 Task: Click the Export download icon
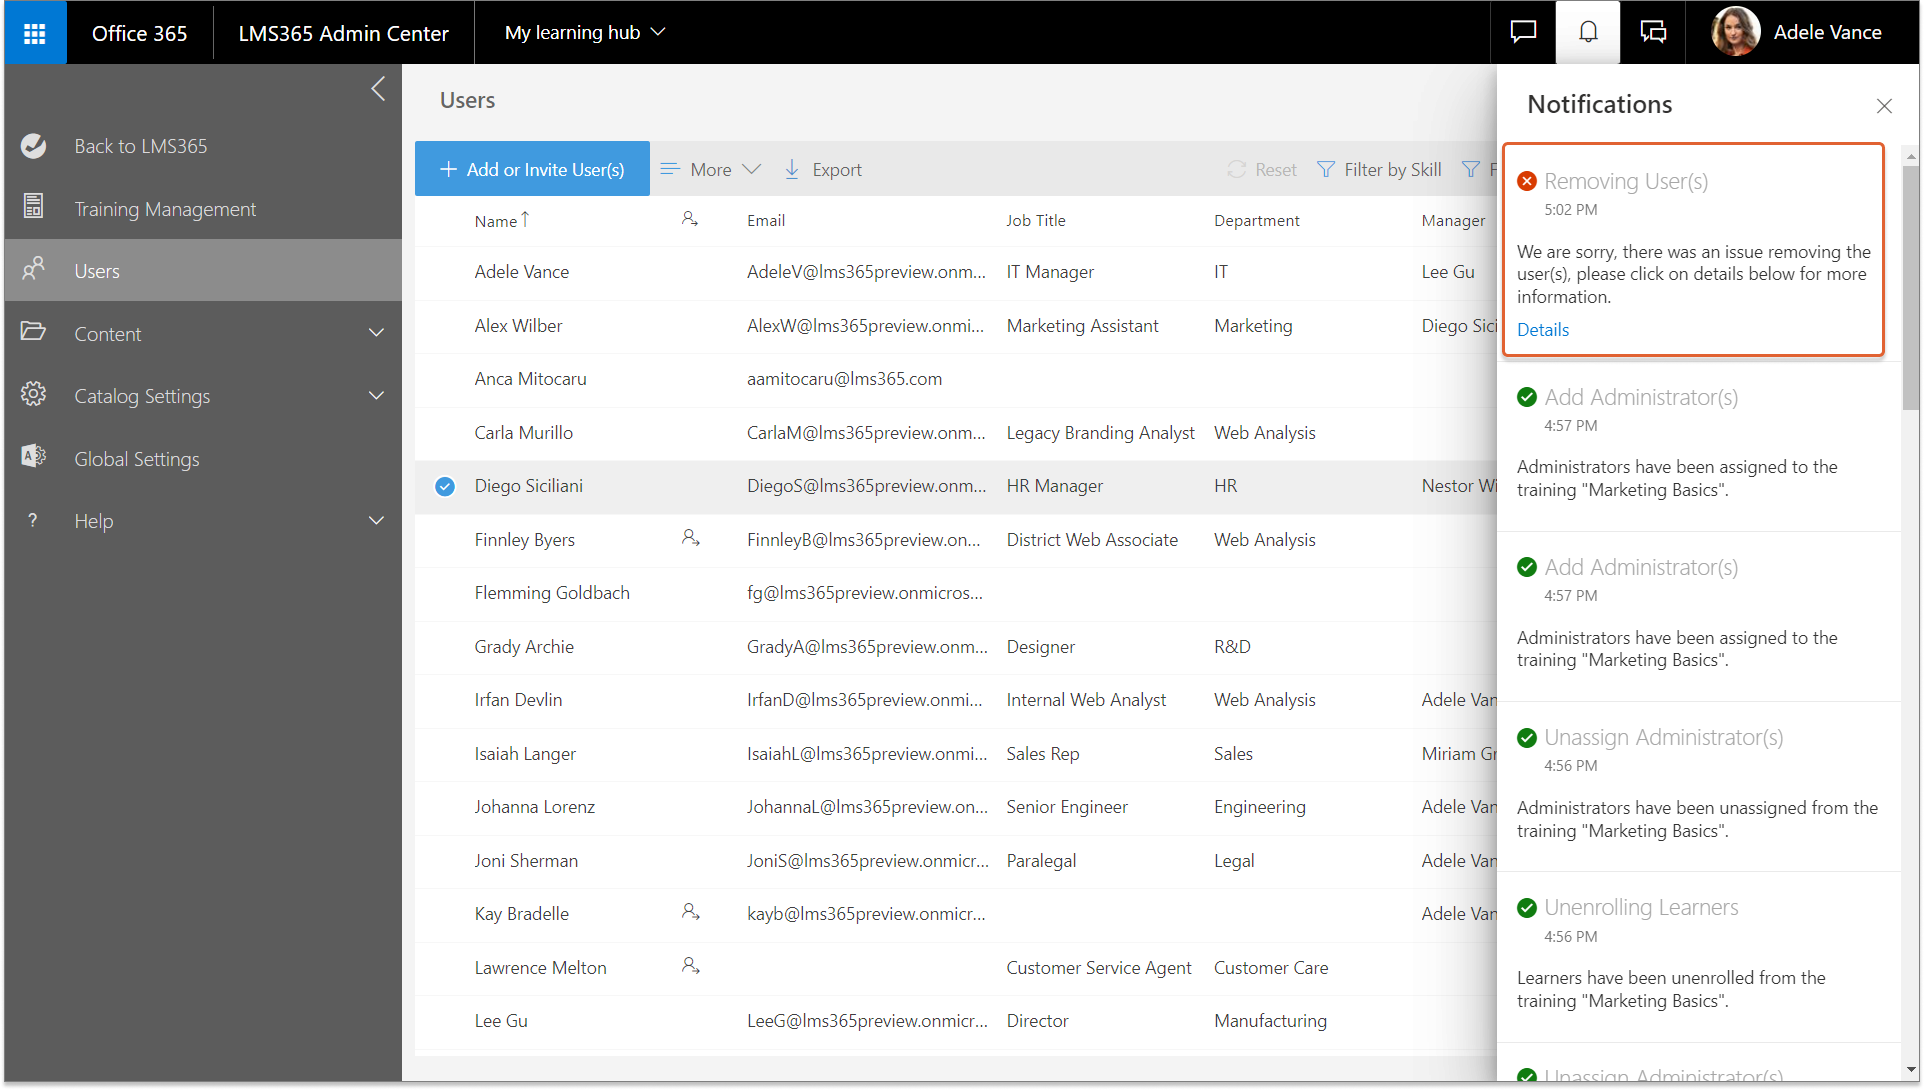tap(792, 169)
